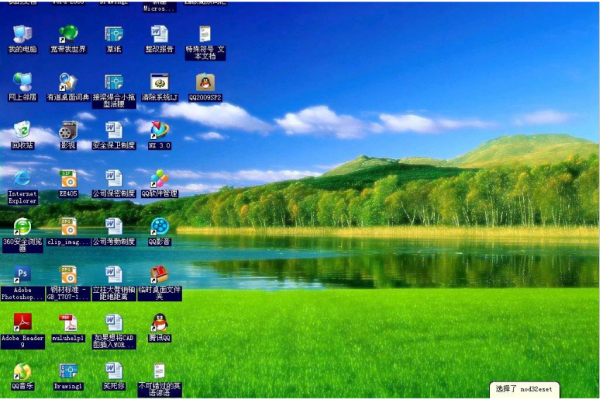Select the 有道桌面词典 dictionary shortcut

[x=68, y=83]
